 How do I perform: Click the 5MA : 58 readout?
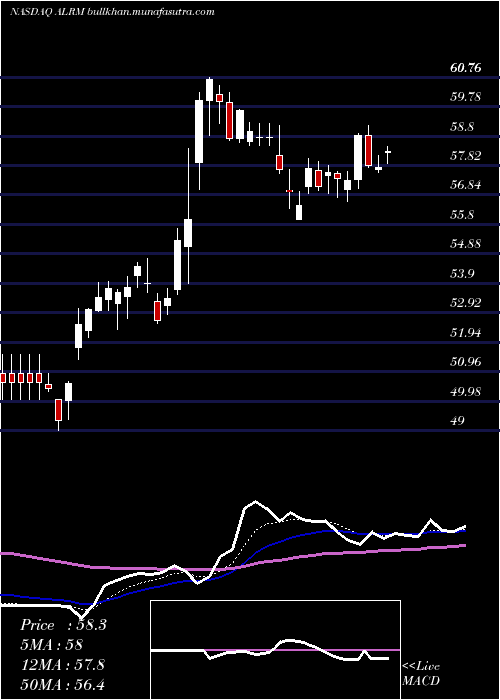[52, 645]
